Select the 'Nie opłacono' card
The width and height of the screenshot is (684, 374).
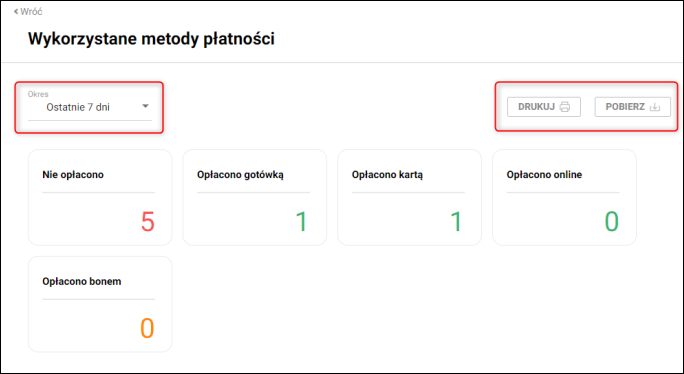coord(100,197)
